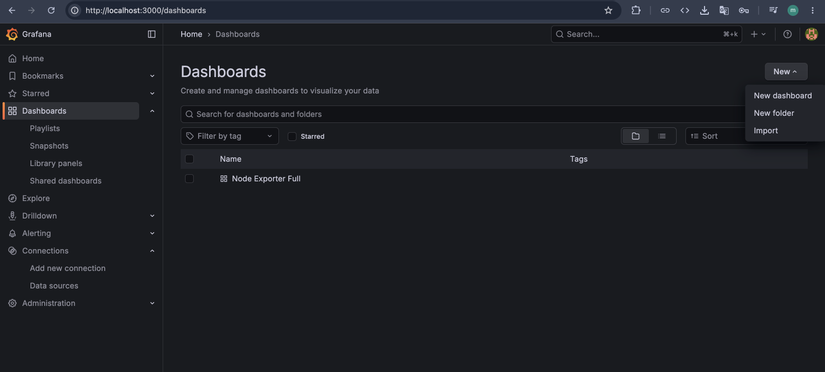Screen dimensions: 825x372
Task: Expand the Drilldown section chevron
Action: (152, 216)
